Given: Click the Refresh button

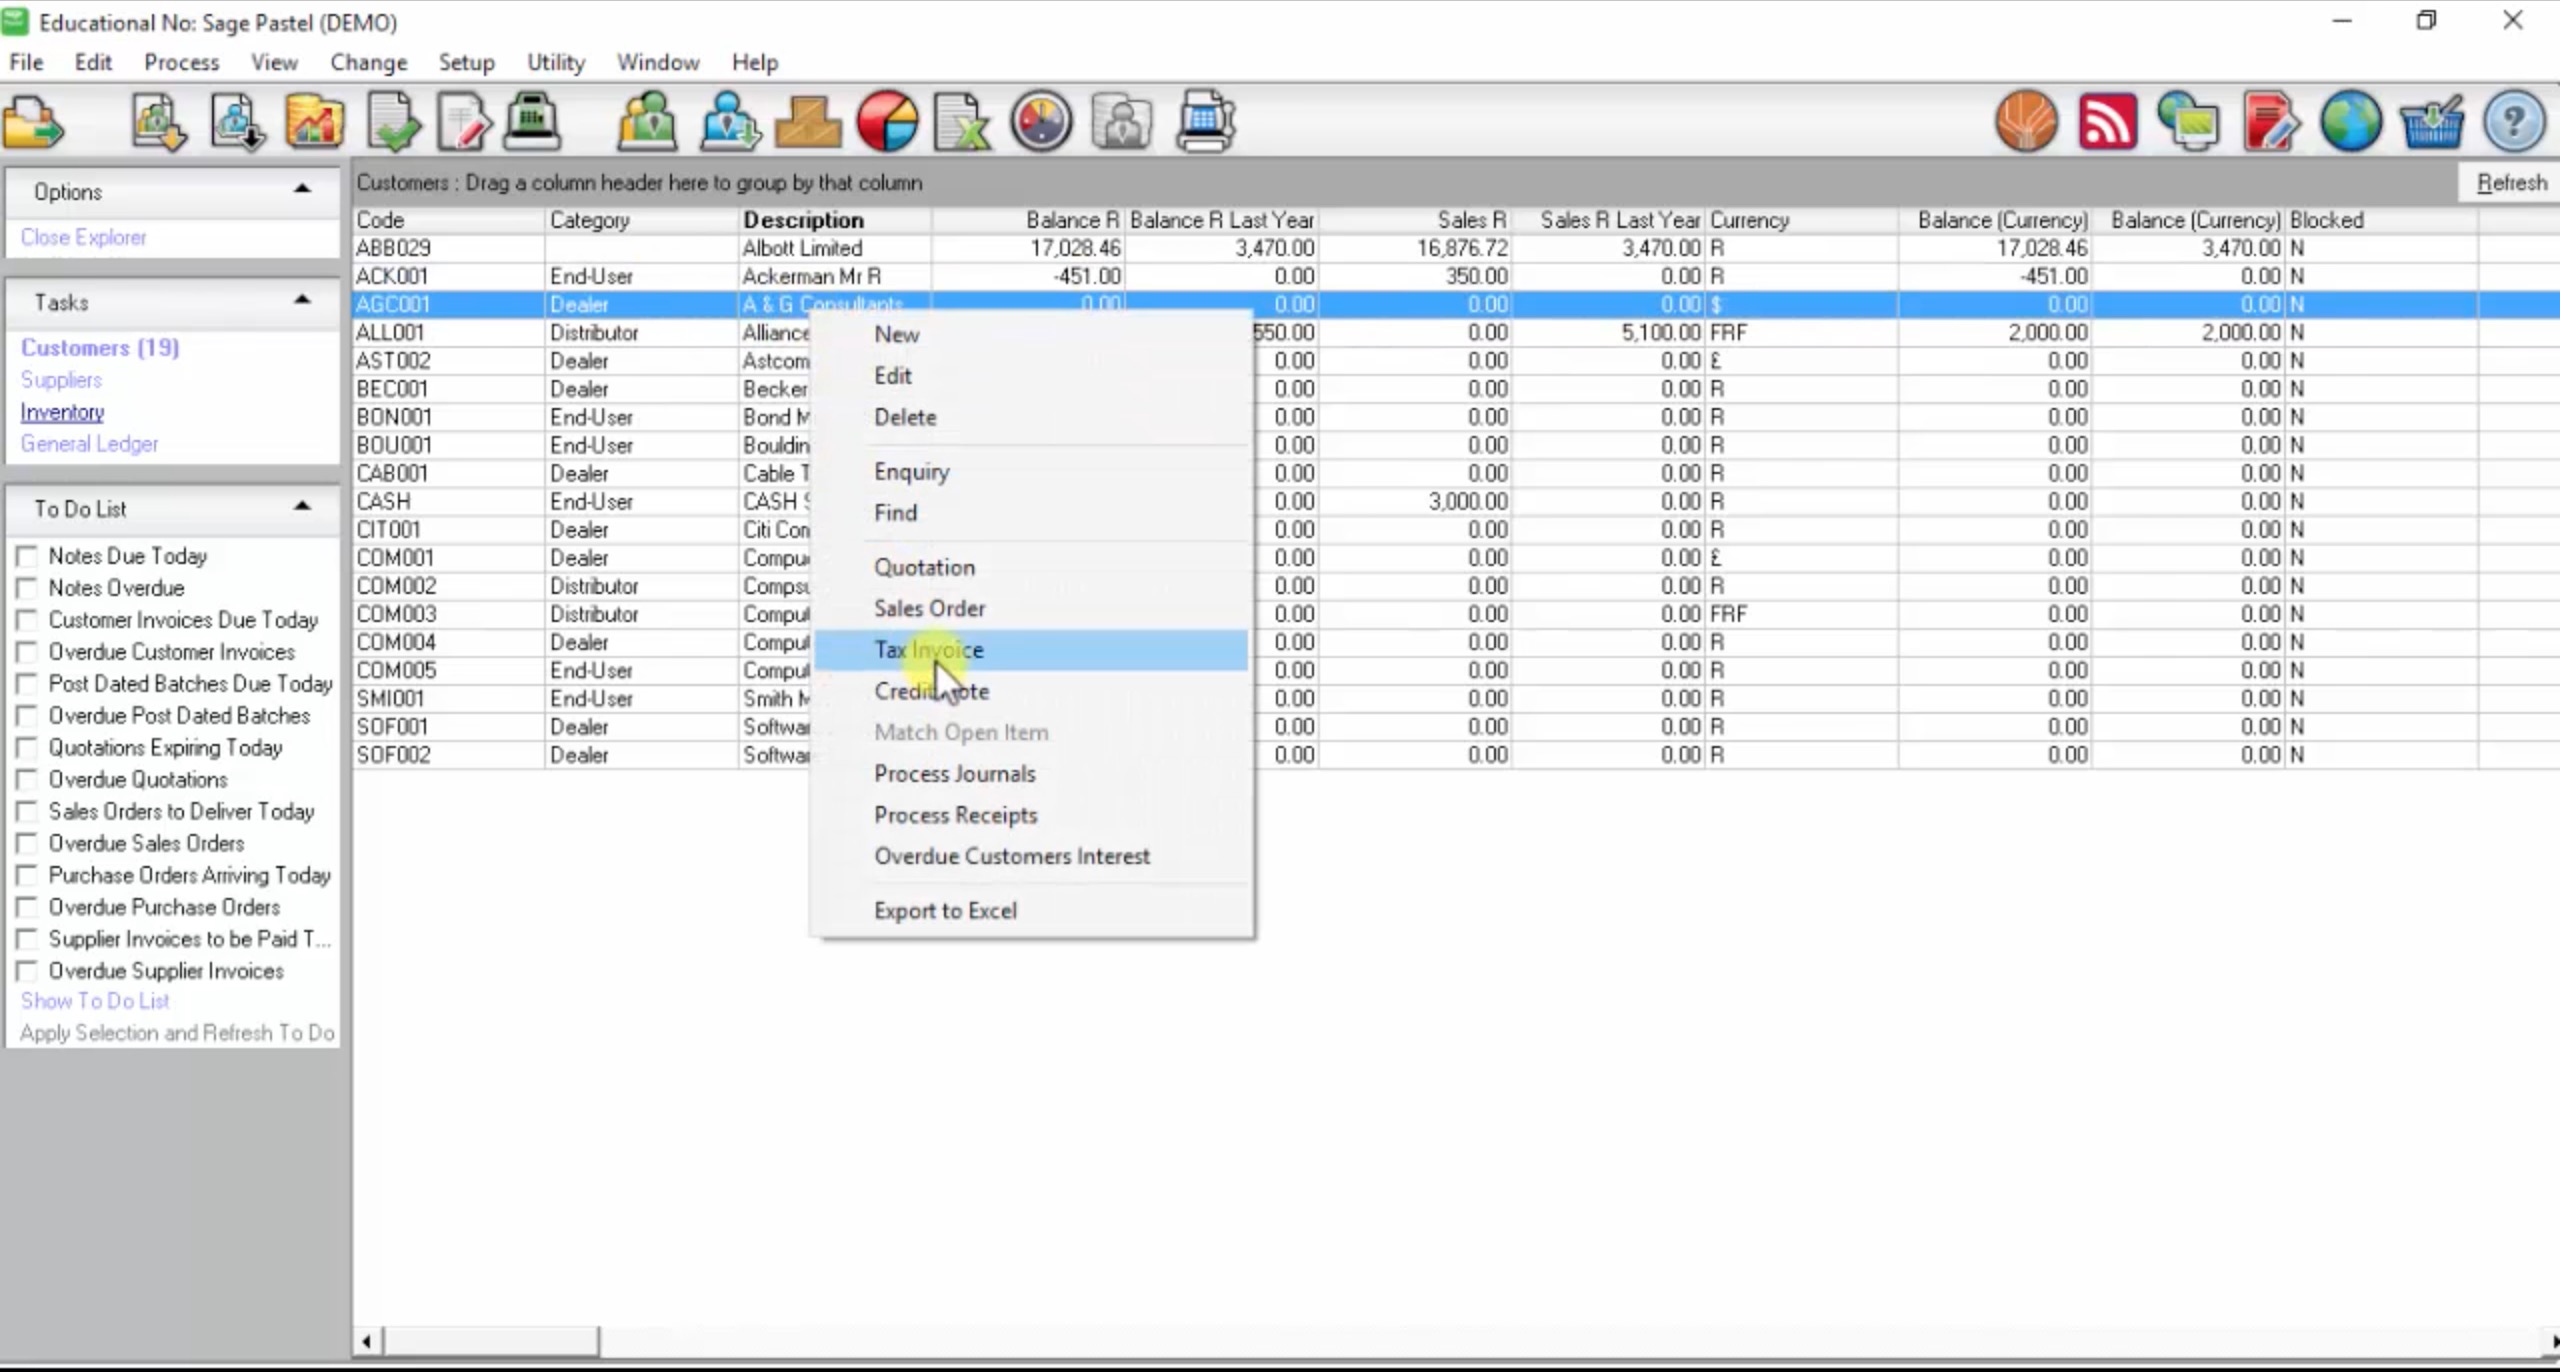Looking at the screenshot, I should [2510, 182].
